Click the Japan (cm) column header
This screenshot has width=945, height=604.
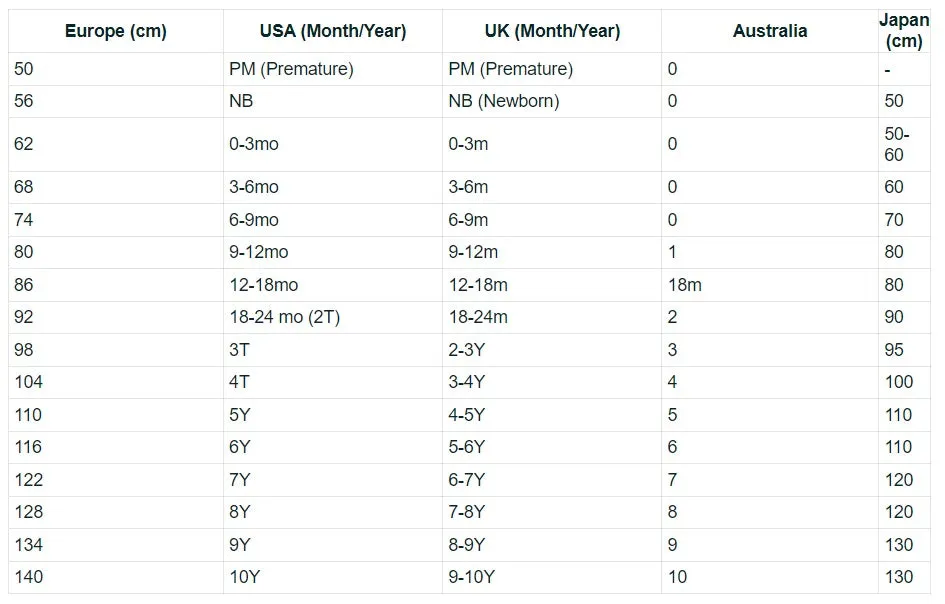click(x=904, y=31)
